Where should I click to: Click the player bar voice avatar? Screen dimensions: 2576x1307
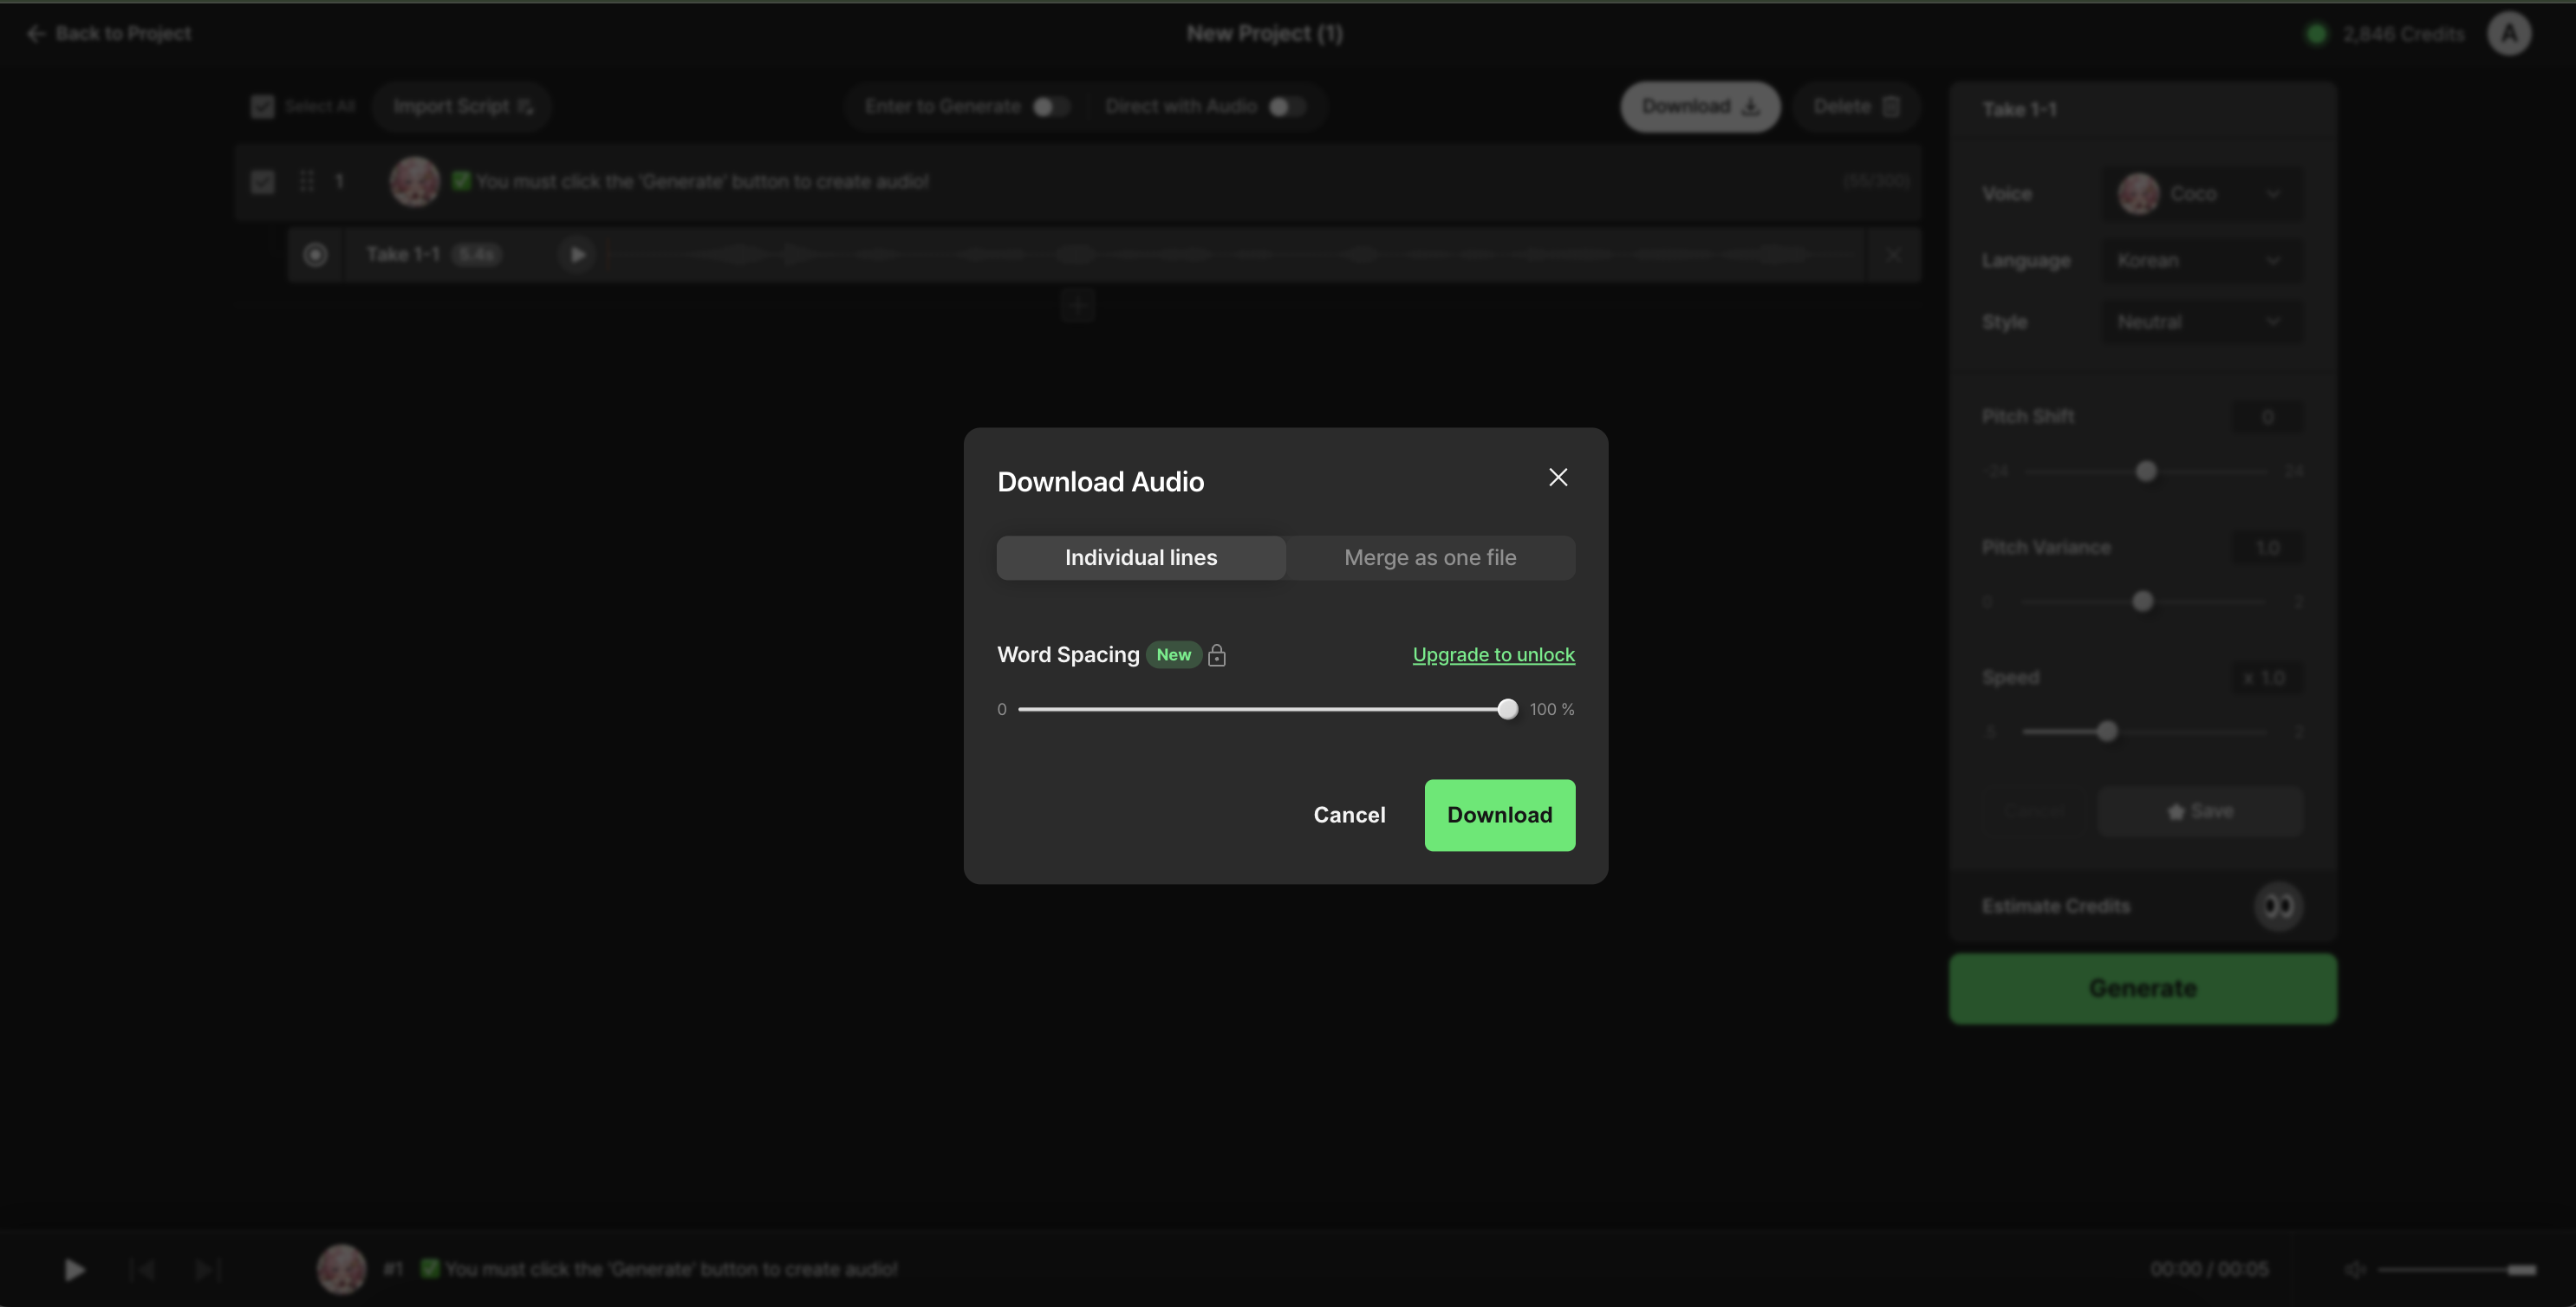click(341, 1269)
